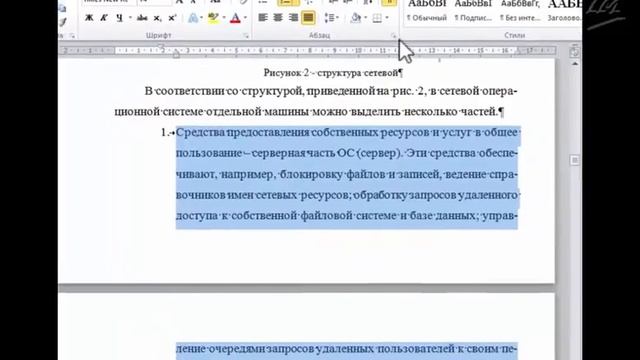Select the left indent marker on ruler

(176, 54)
